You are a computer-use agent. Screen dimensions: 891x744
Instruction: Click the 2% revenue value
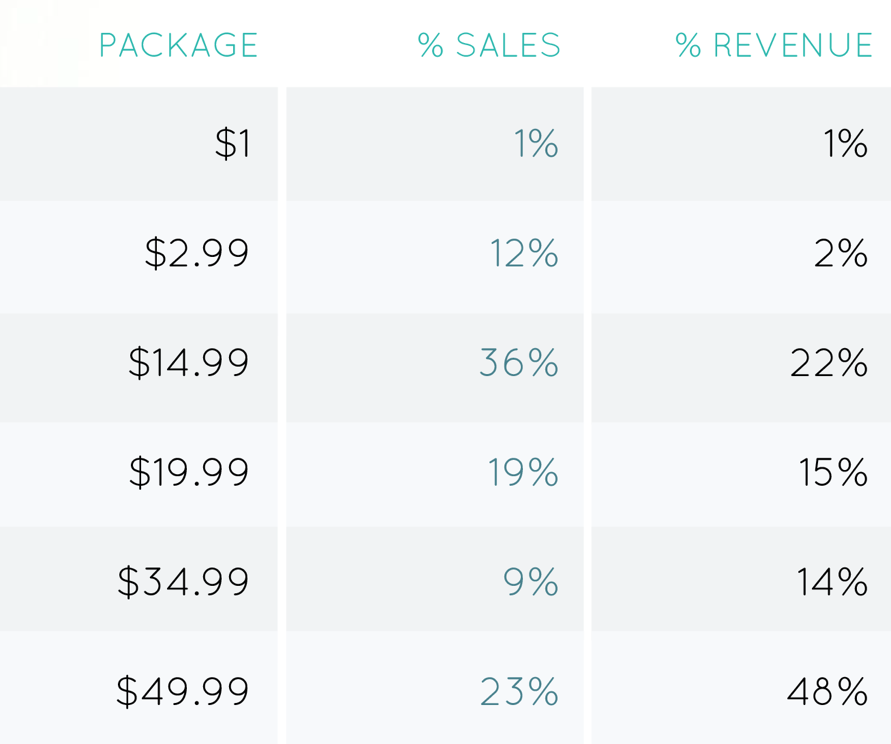pyautogui.click(x=840, y=254)
